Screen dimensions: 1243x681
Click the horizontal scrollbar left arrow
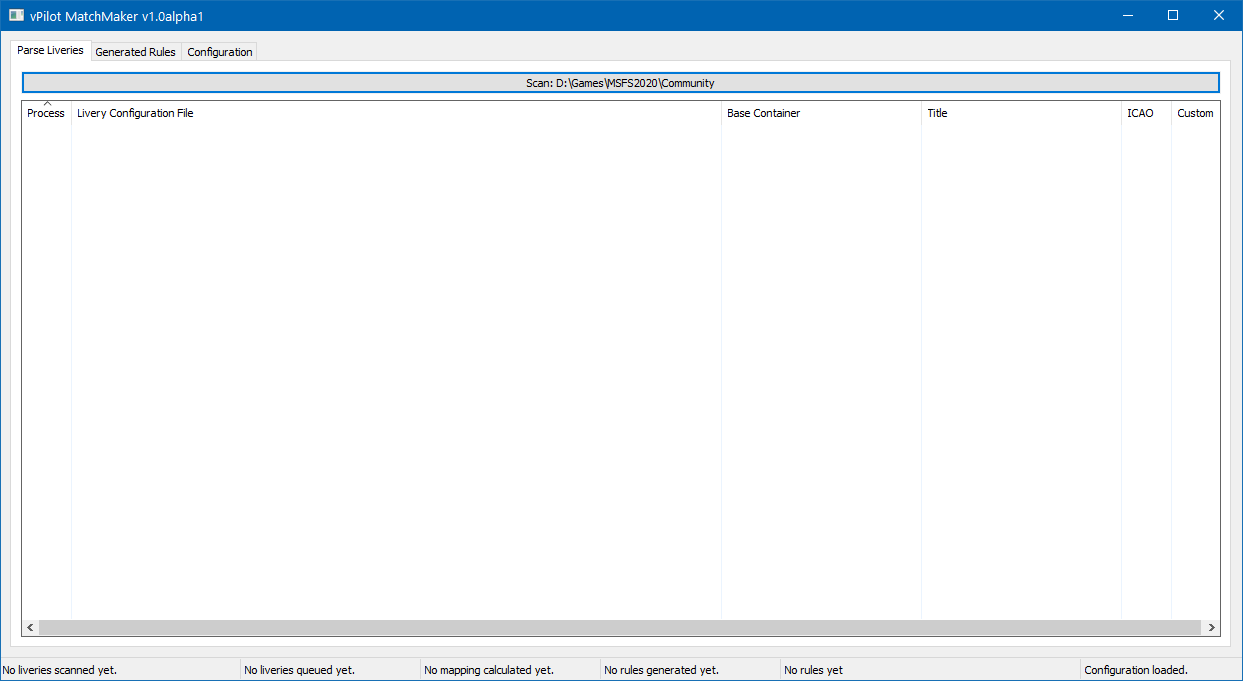click(30, 627)
